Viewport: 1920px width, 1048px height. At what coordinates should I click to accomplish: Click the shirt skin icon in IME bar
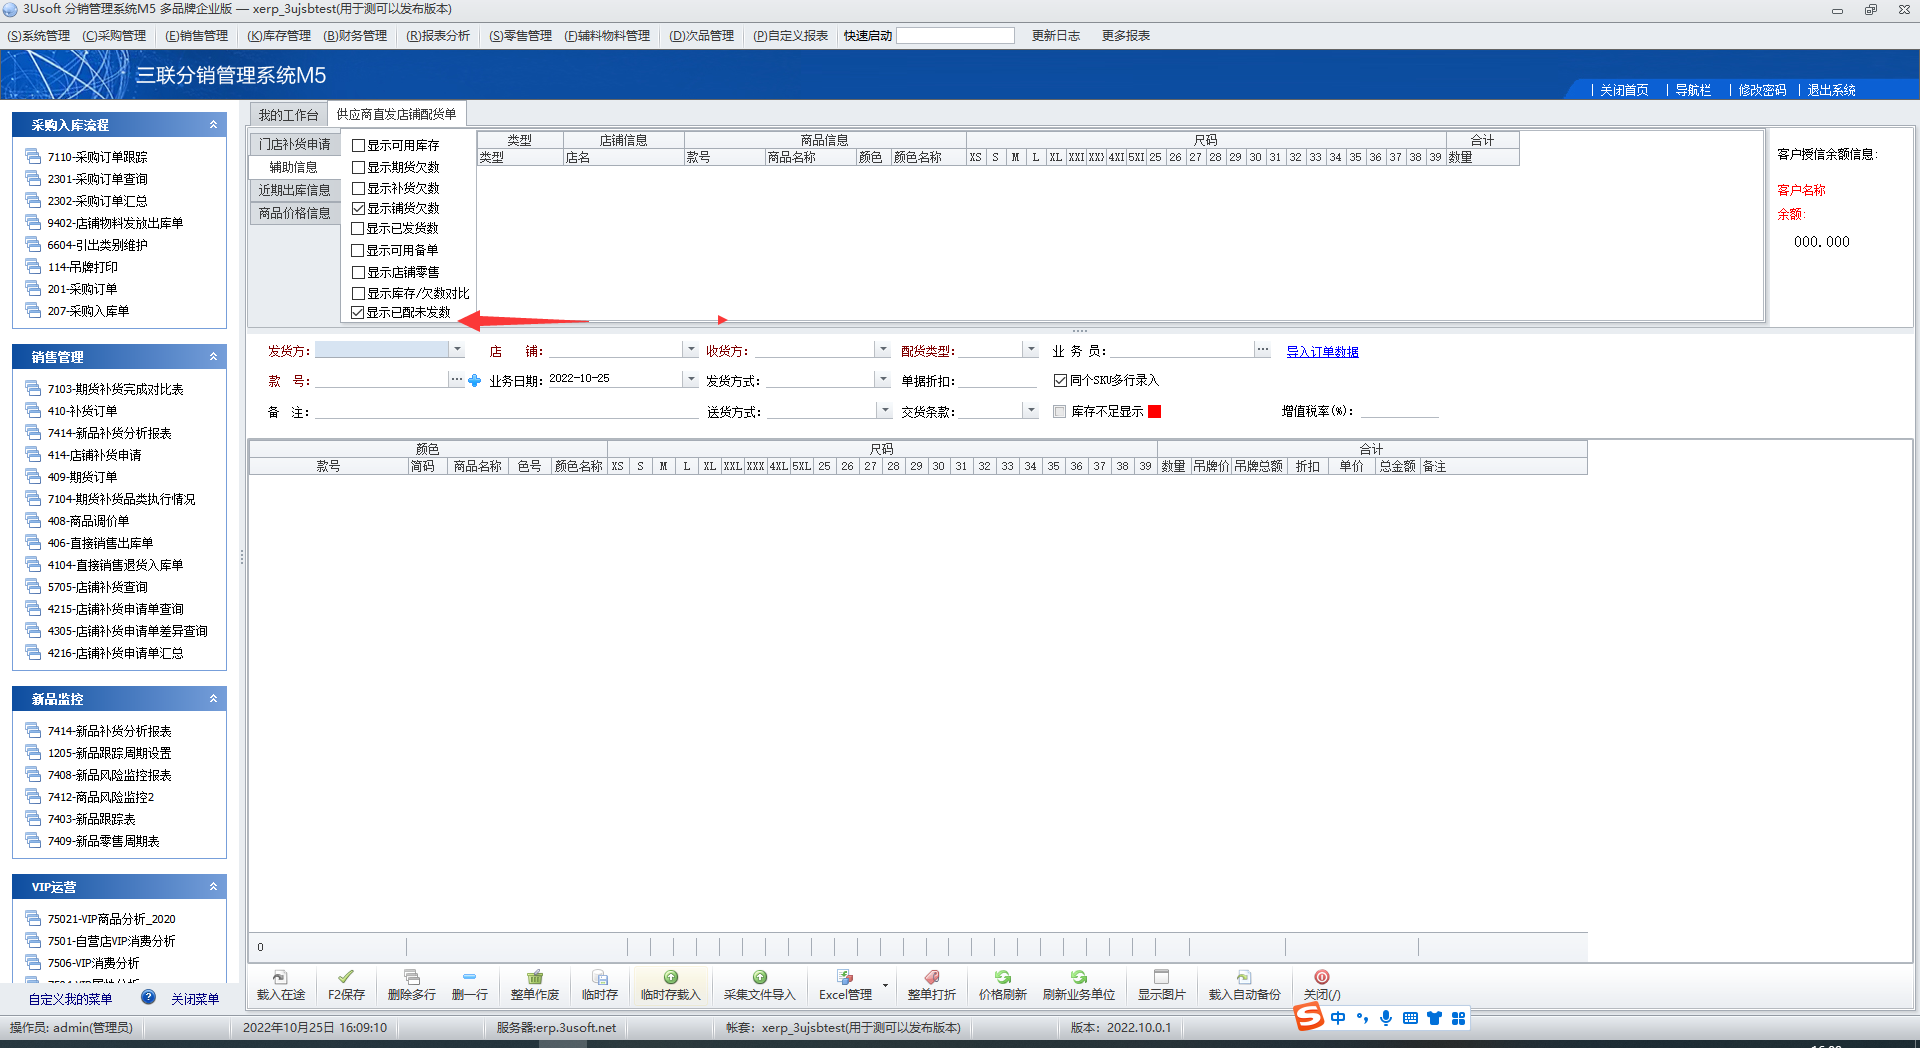click(x=1434, y=1018)
